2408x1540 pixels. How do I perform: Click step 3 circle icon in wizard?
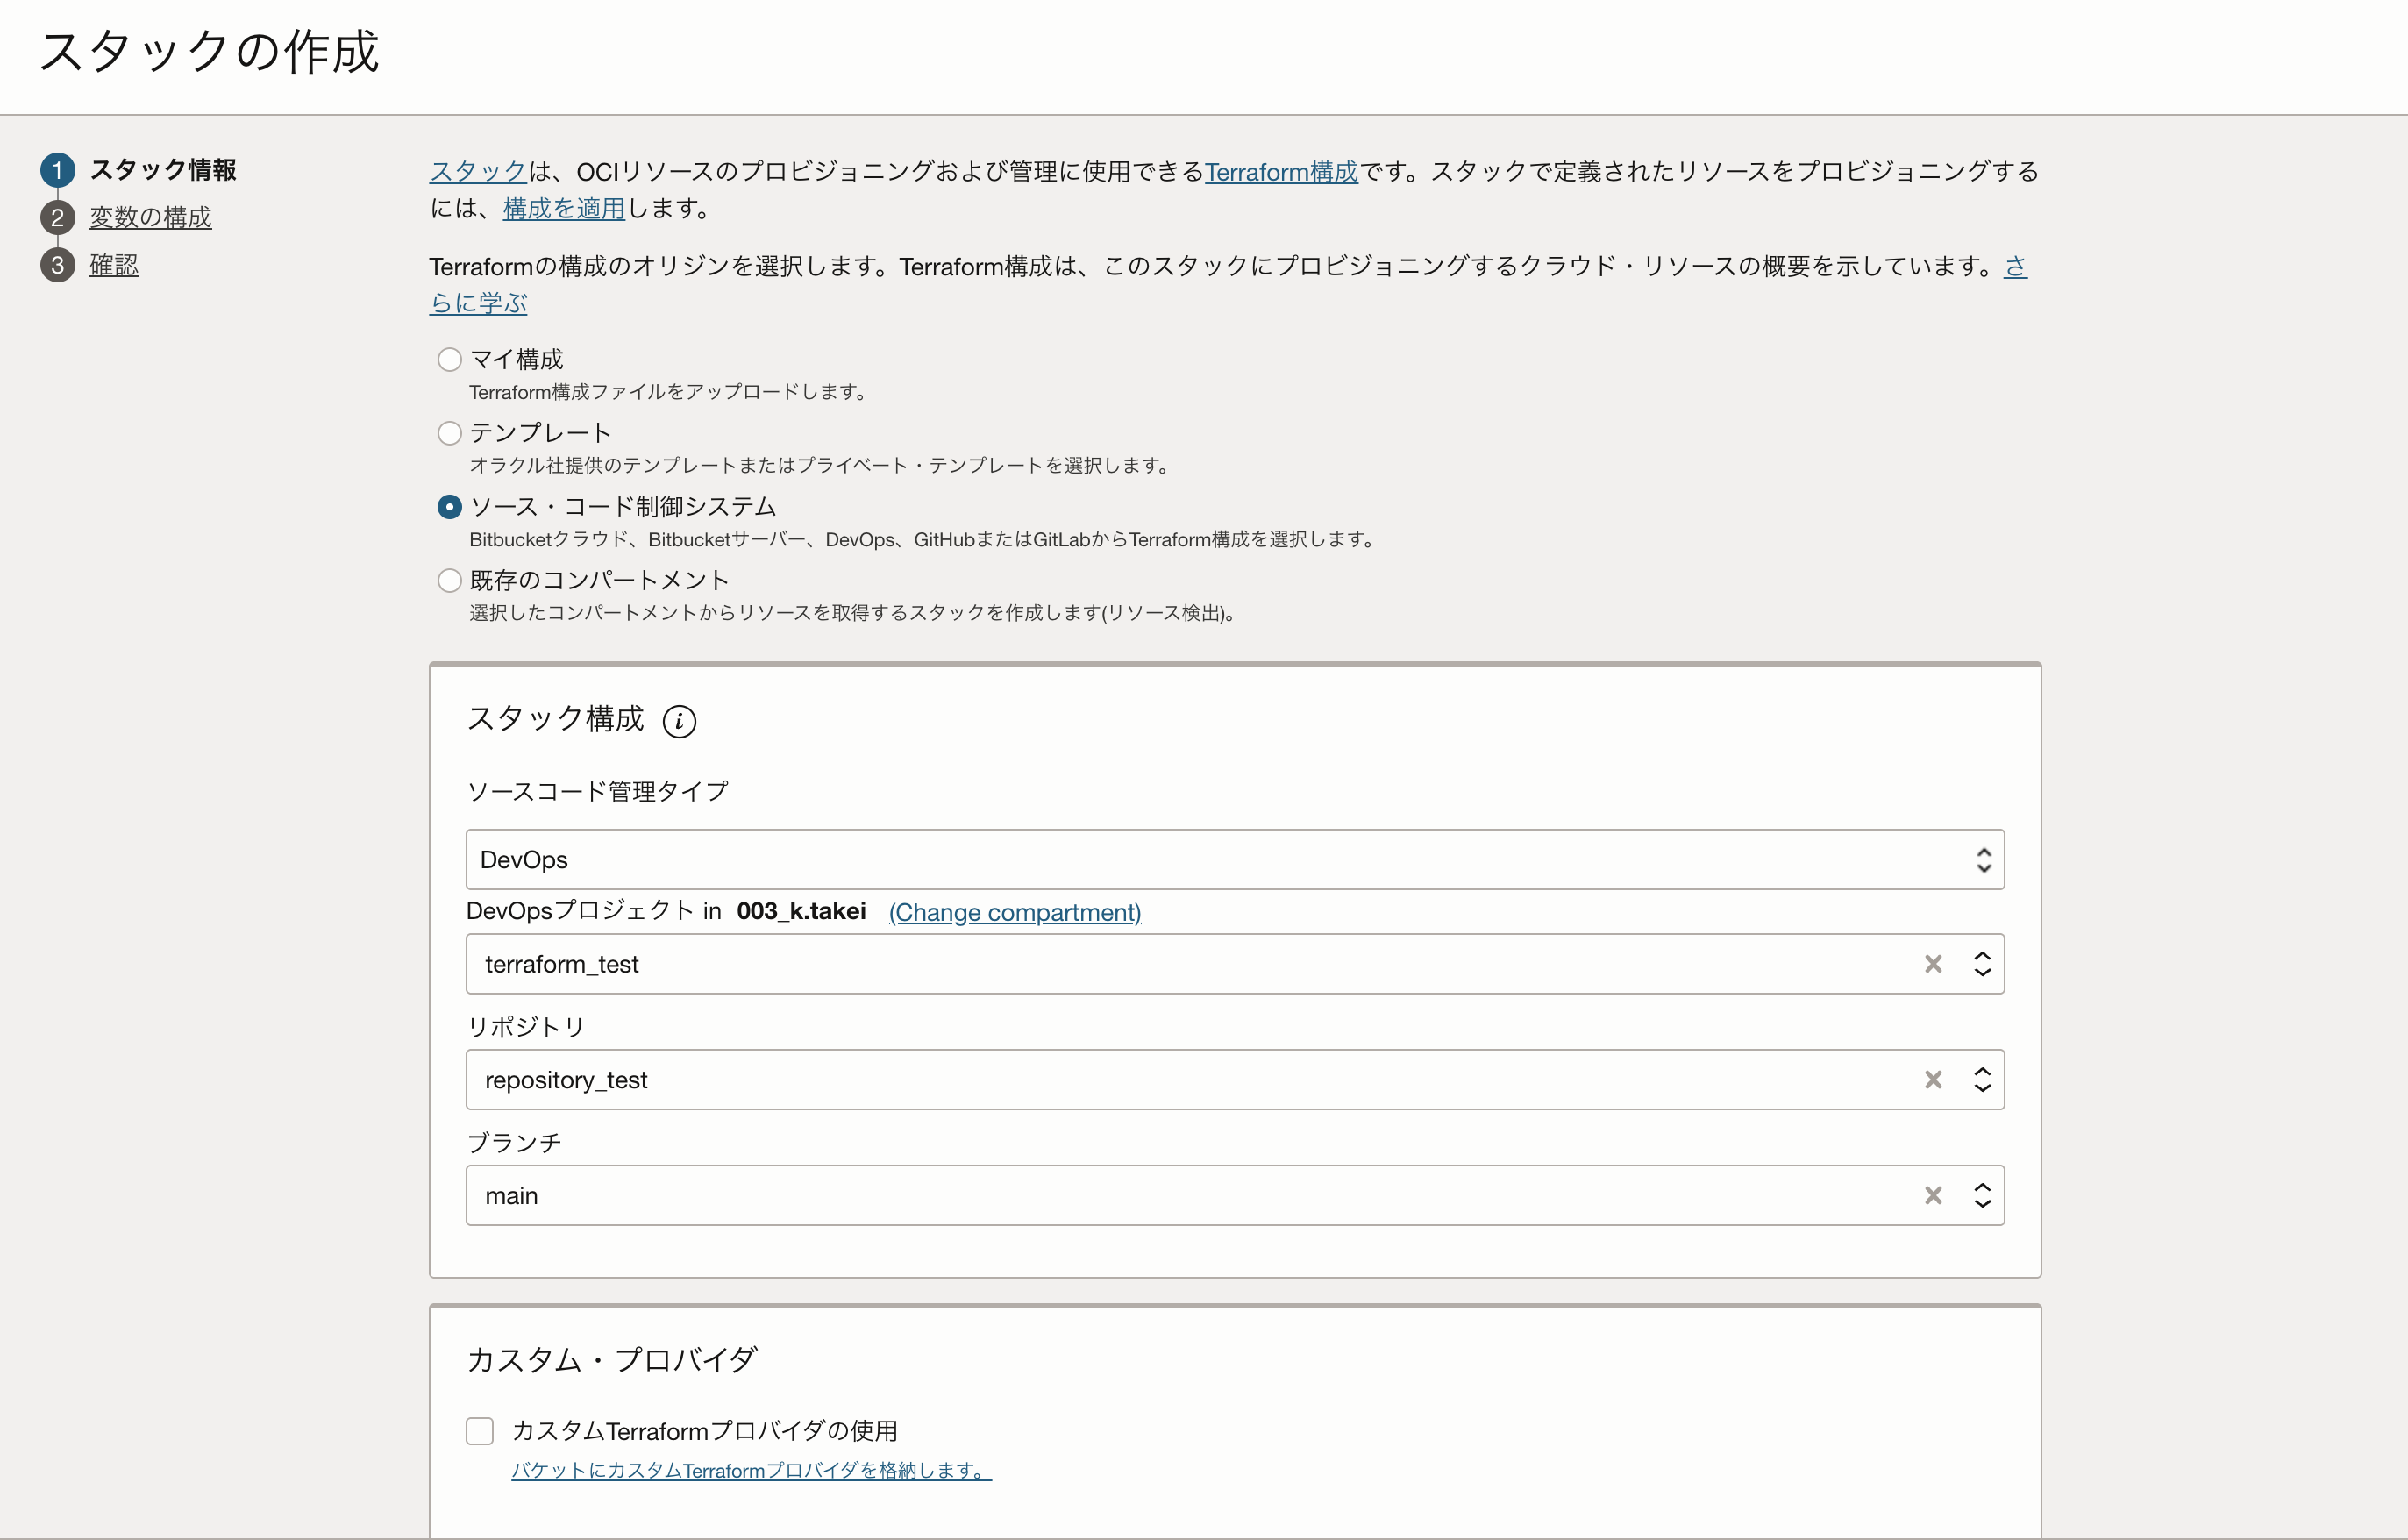coord(57,266)
